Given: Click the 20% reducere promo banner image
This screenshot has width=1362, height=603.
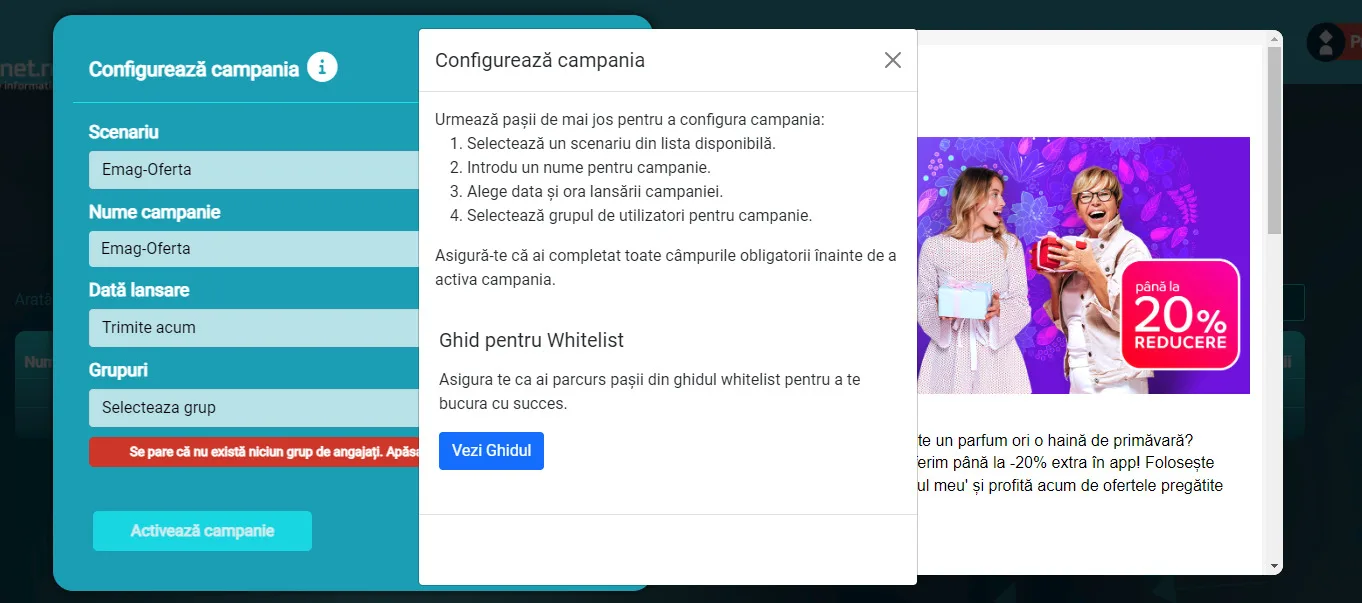Looking at the screenshot, I should tap(1084, 265).
